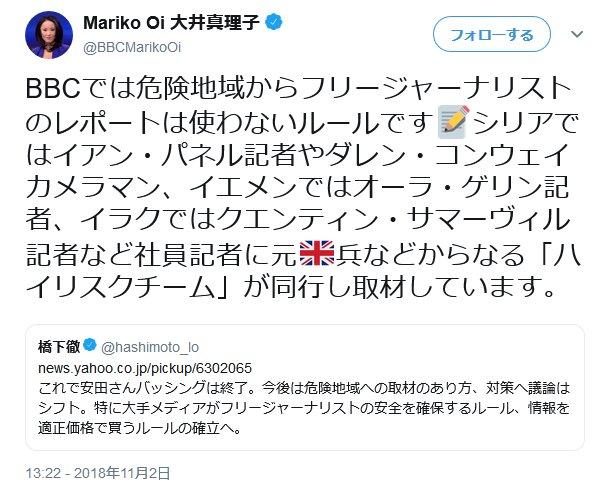Screen dimensions: 594x486
Task: Open the quoted tweet author 橋下徹
Action: tap(59, 347)
